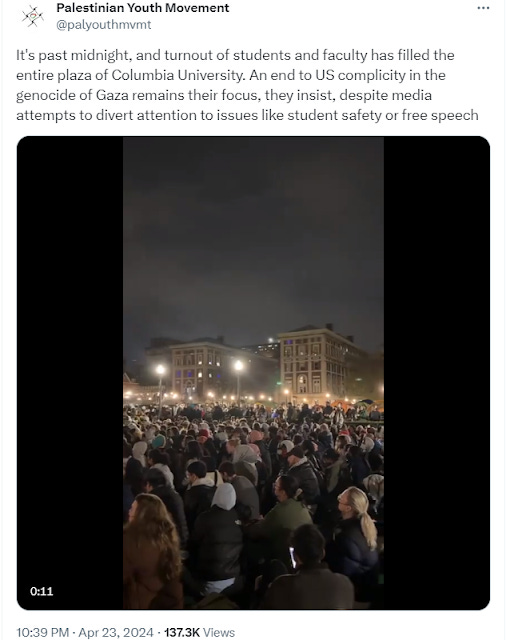510x640 pixels.
Task: Click the Apr 23, 2024 date
Action: tap(116, 632)
